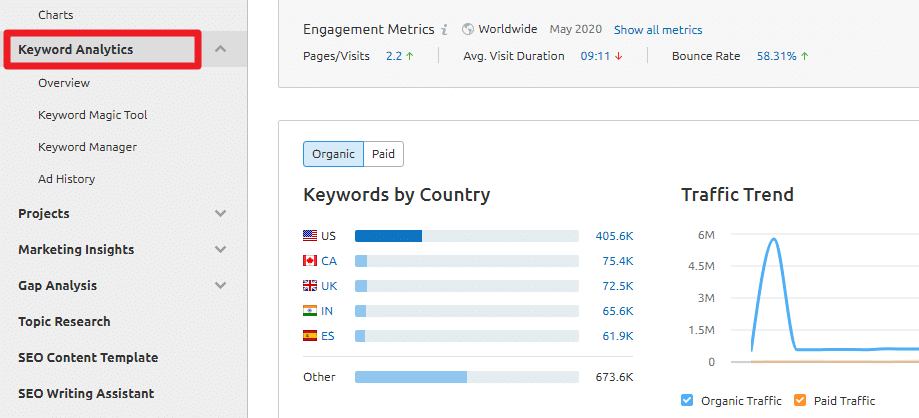The image size is (919, 418).
Task: Click the India flag icon
Action: pos(310,311)
